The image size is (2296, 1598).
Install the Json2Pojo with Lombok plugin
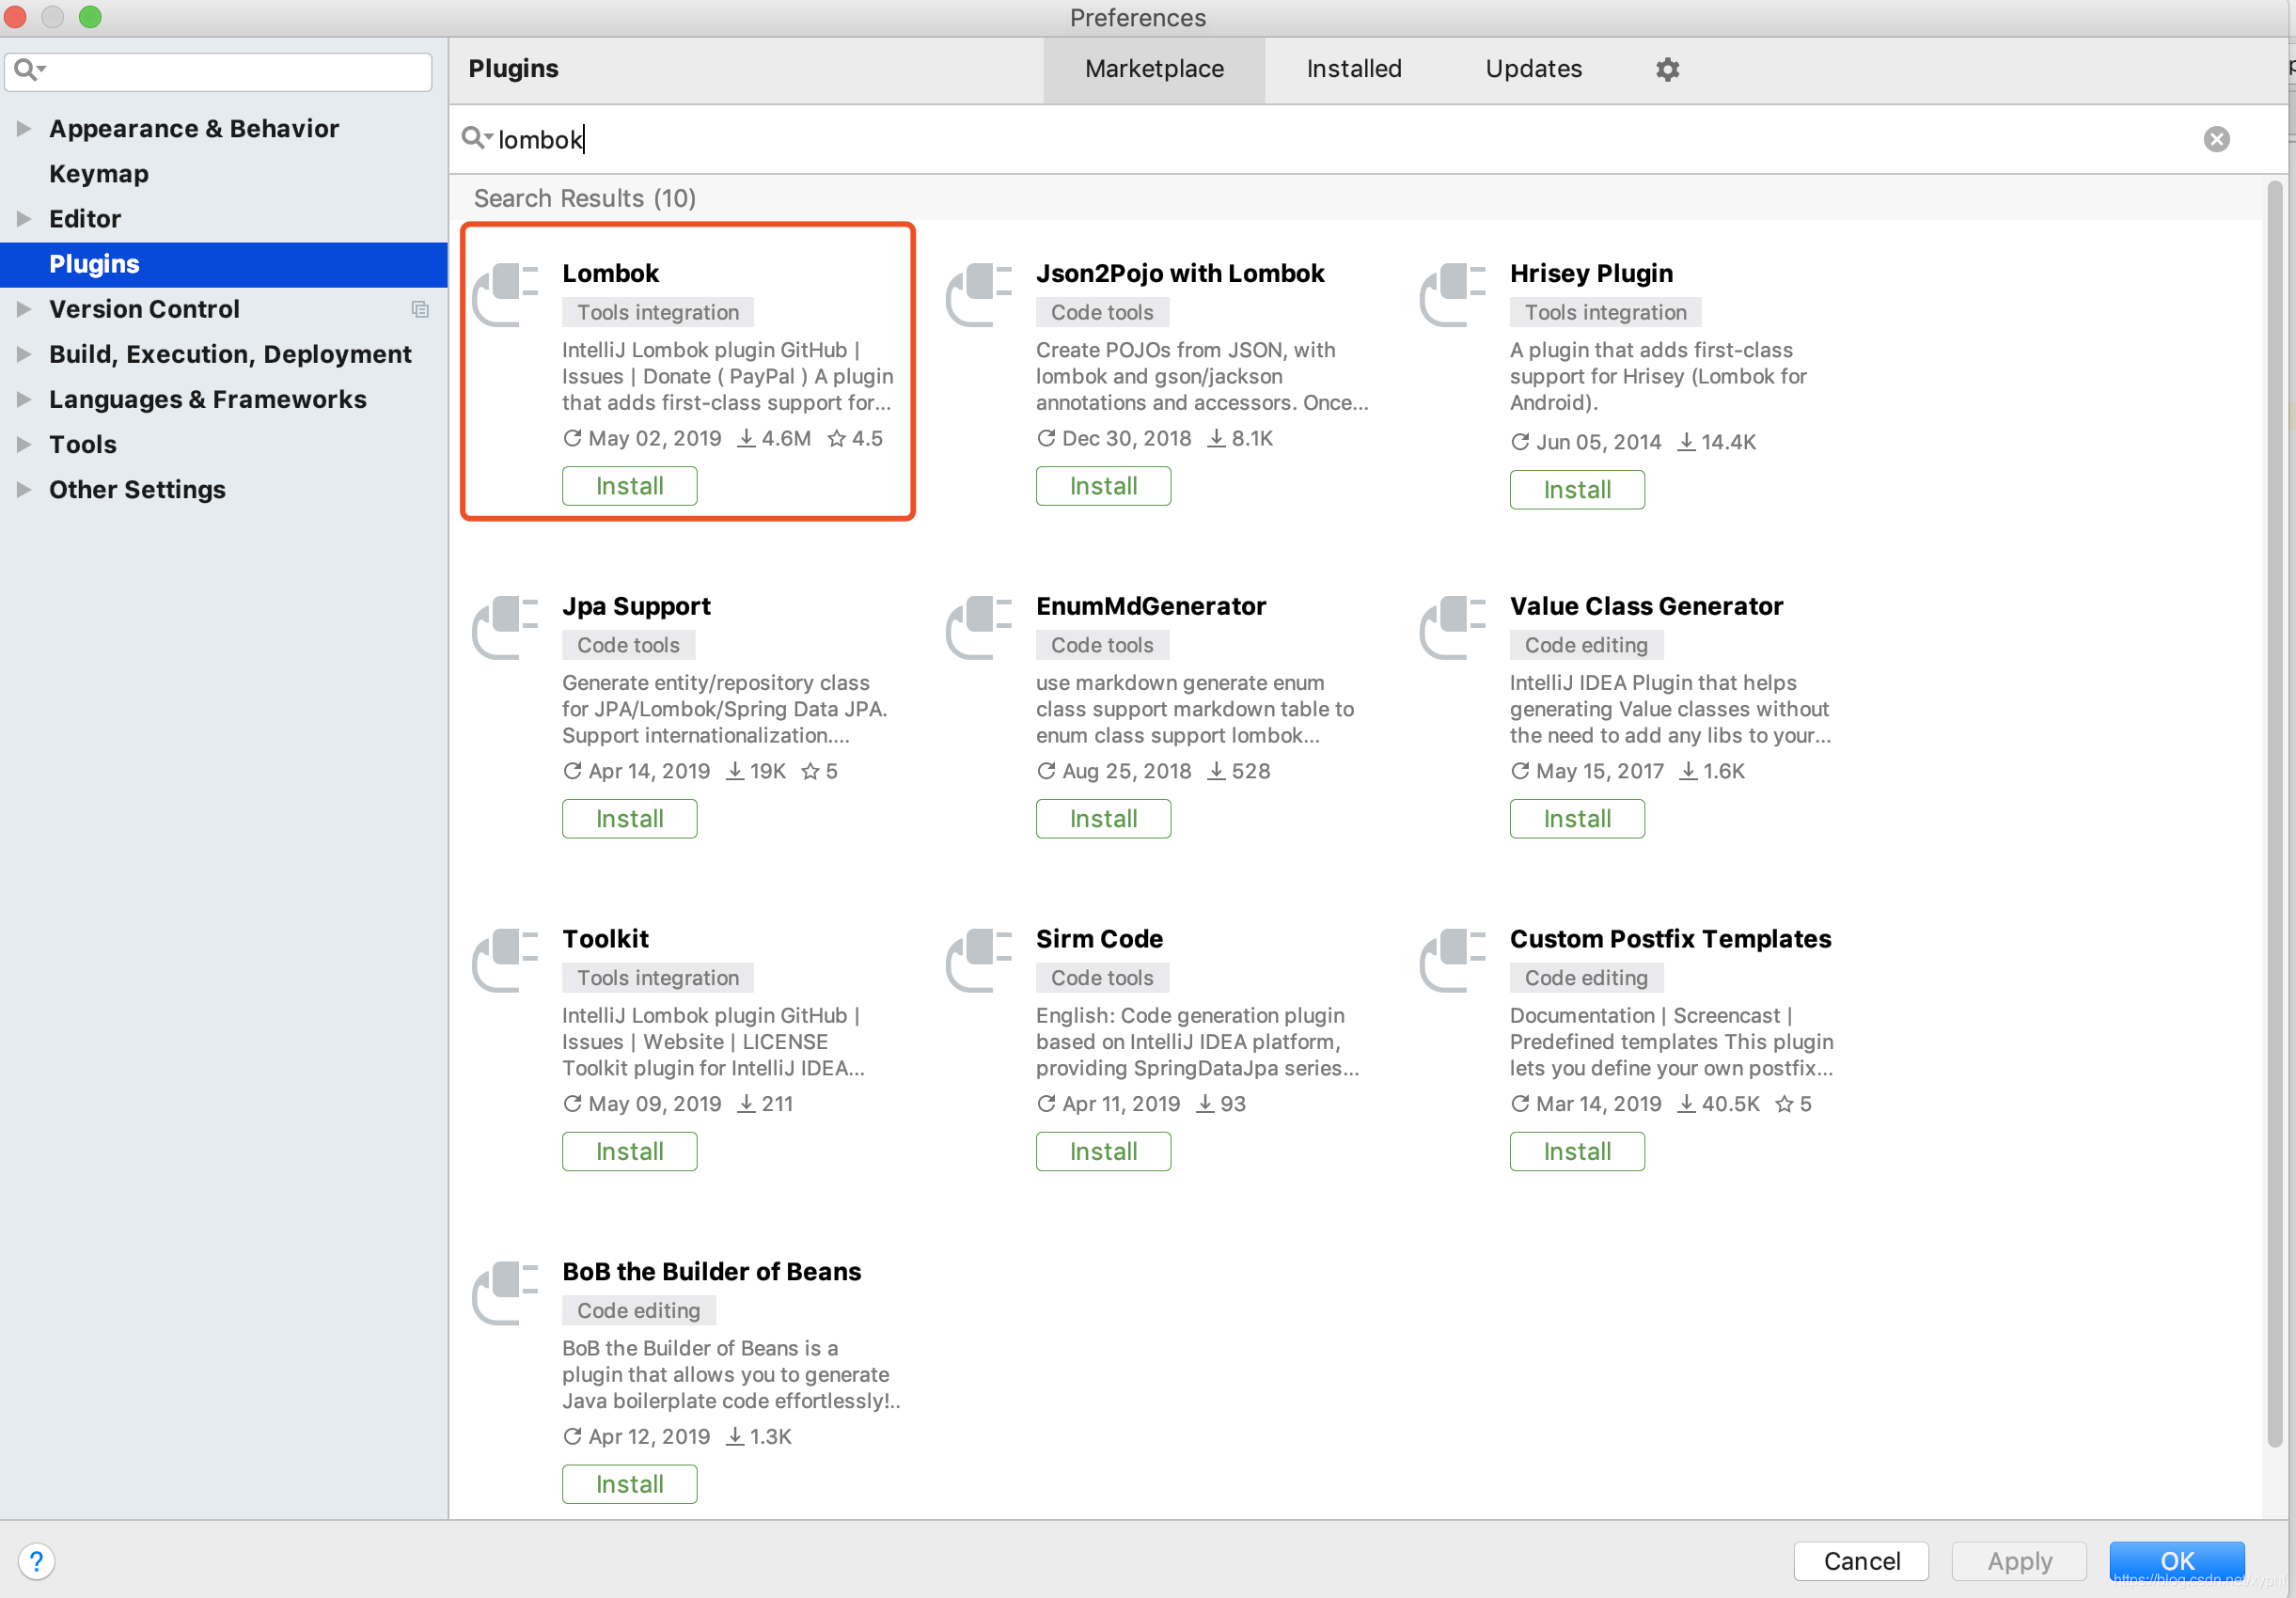tap(1103, 485)
